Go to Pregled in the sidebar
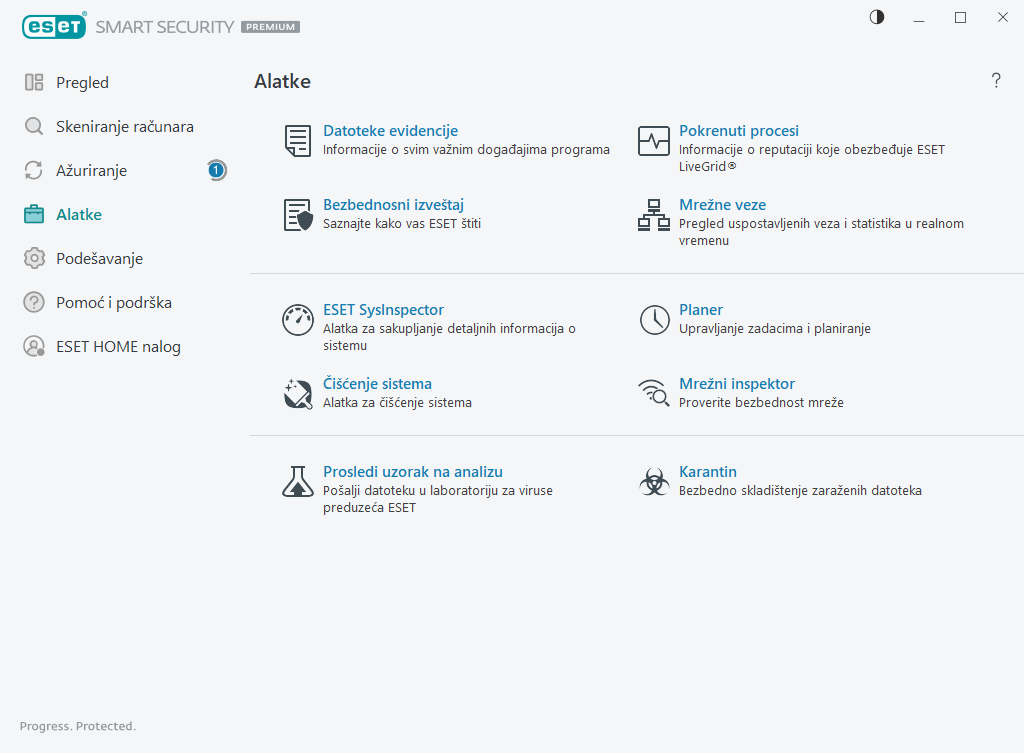 pyautogui.click(x=82, y=83)
